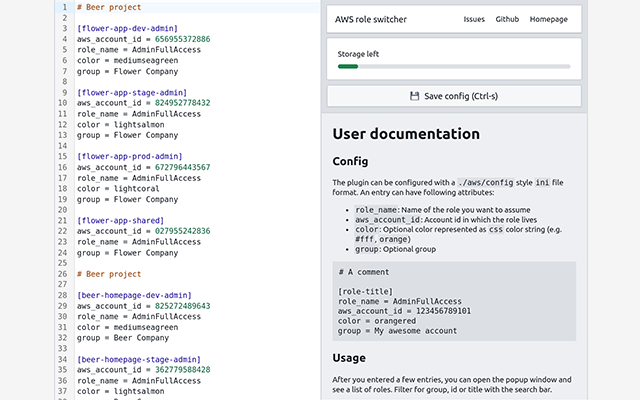The width and height of the screenshot is (640, 400).
Task: Click the [flower-app-shared] section header
Action: pyautogui.click(x=120, y=220)
